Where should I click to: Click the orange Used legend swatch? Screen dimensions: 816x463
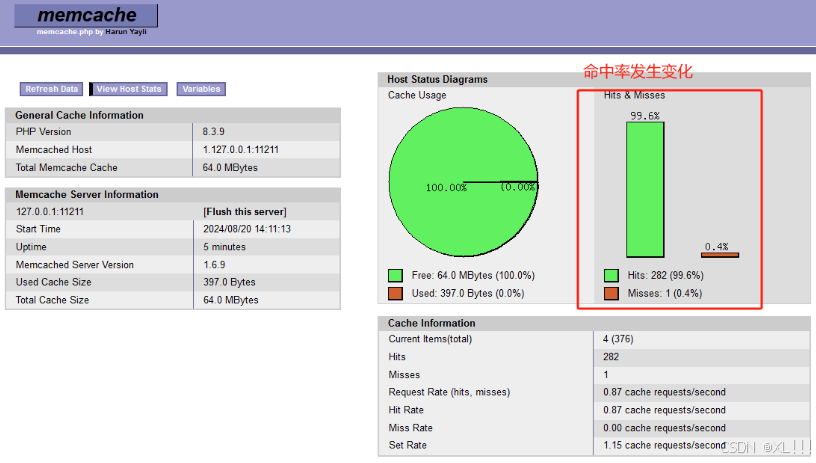(x=396, y=293)
